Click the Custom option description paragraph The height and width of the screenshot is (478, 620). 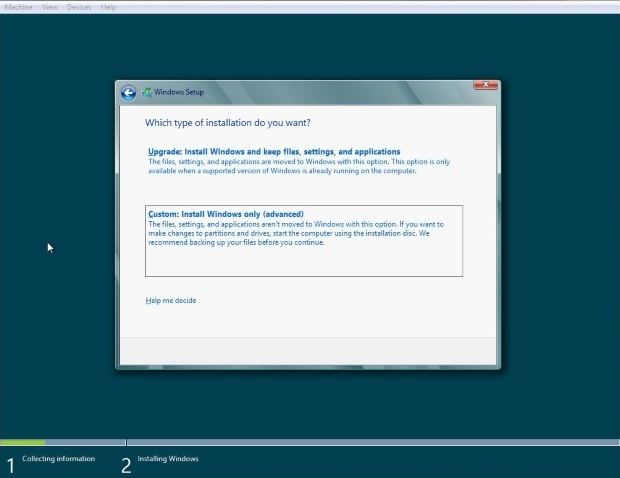pyautogui.click(x=296, y=233)
